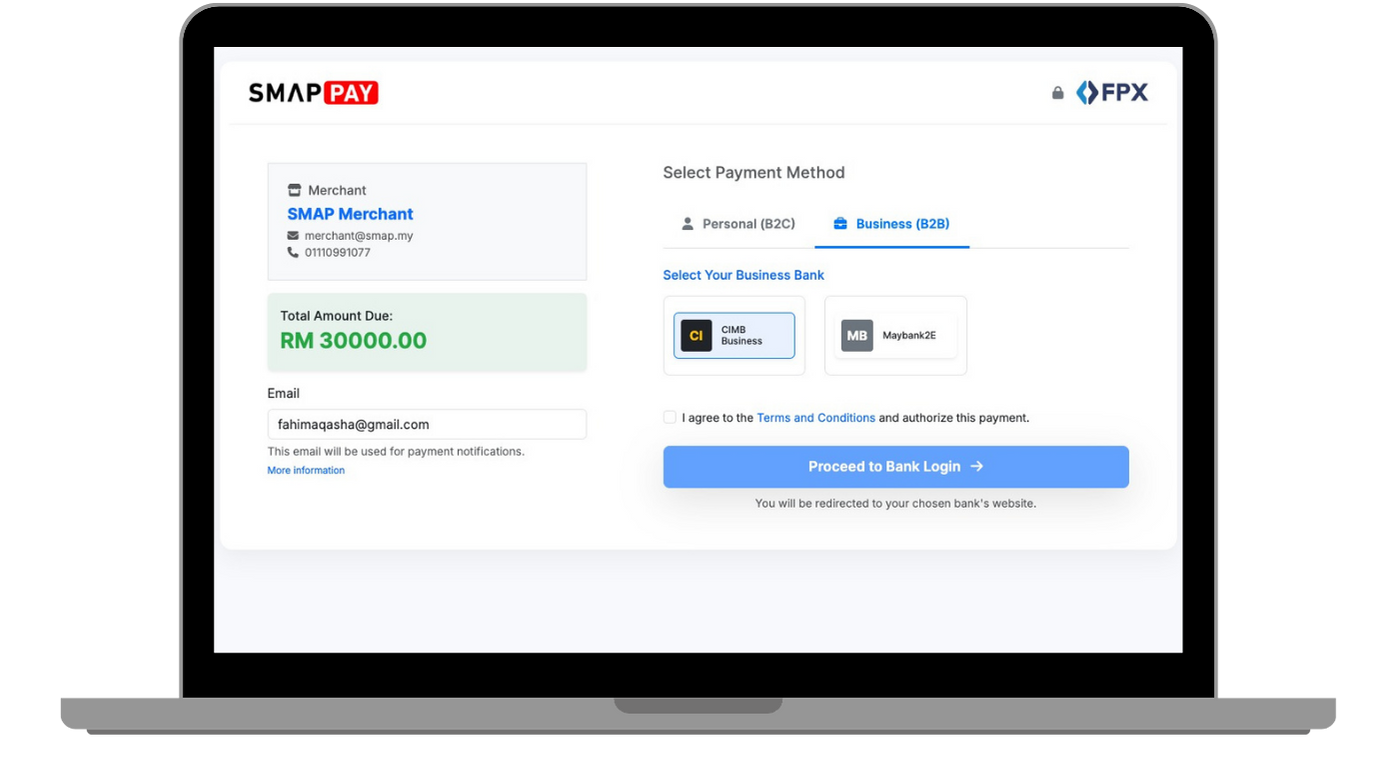Click the FPX logo
The height and width of the screenshot is (765, 1378).
pos(1112,93)
